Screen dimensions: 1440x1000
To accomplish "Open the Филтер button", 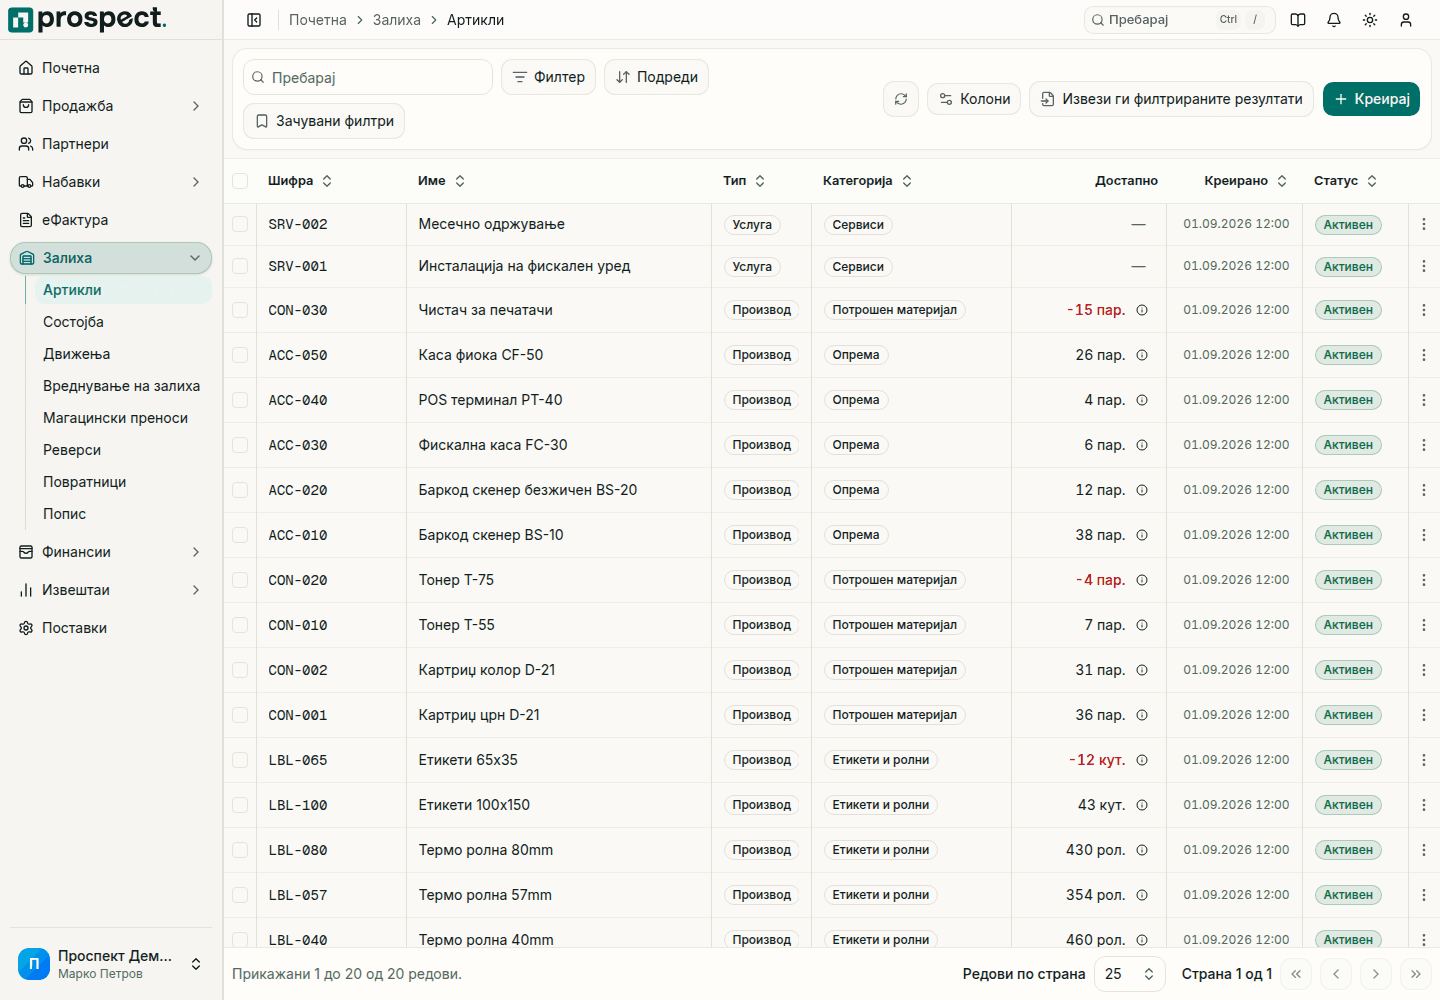I will pos(549,77).
